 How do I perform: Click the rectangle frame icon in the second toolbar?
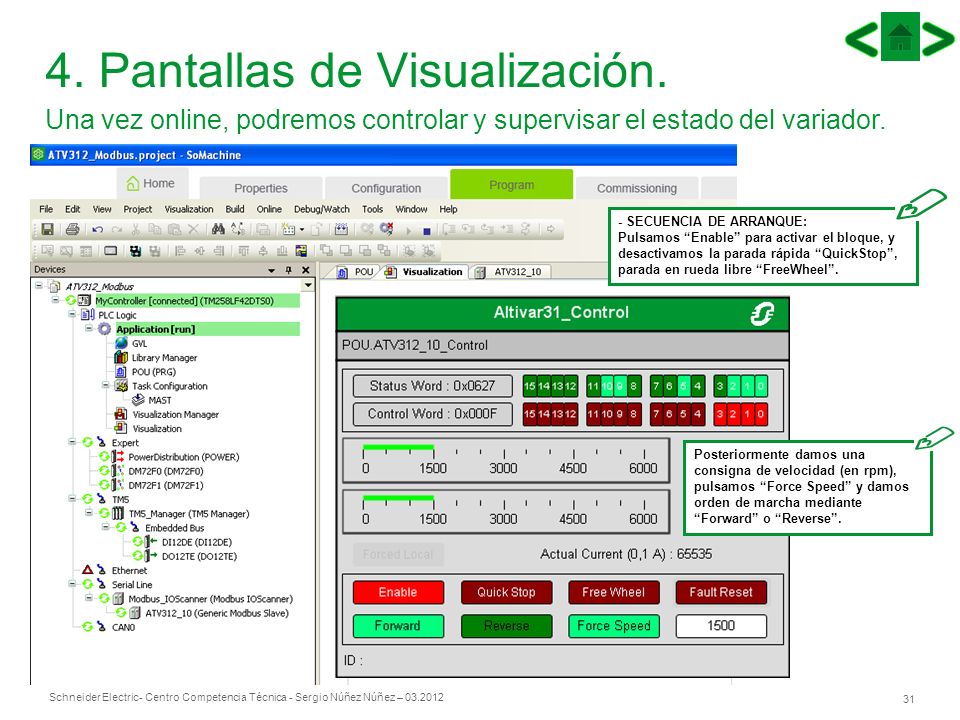coord(110,250)
